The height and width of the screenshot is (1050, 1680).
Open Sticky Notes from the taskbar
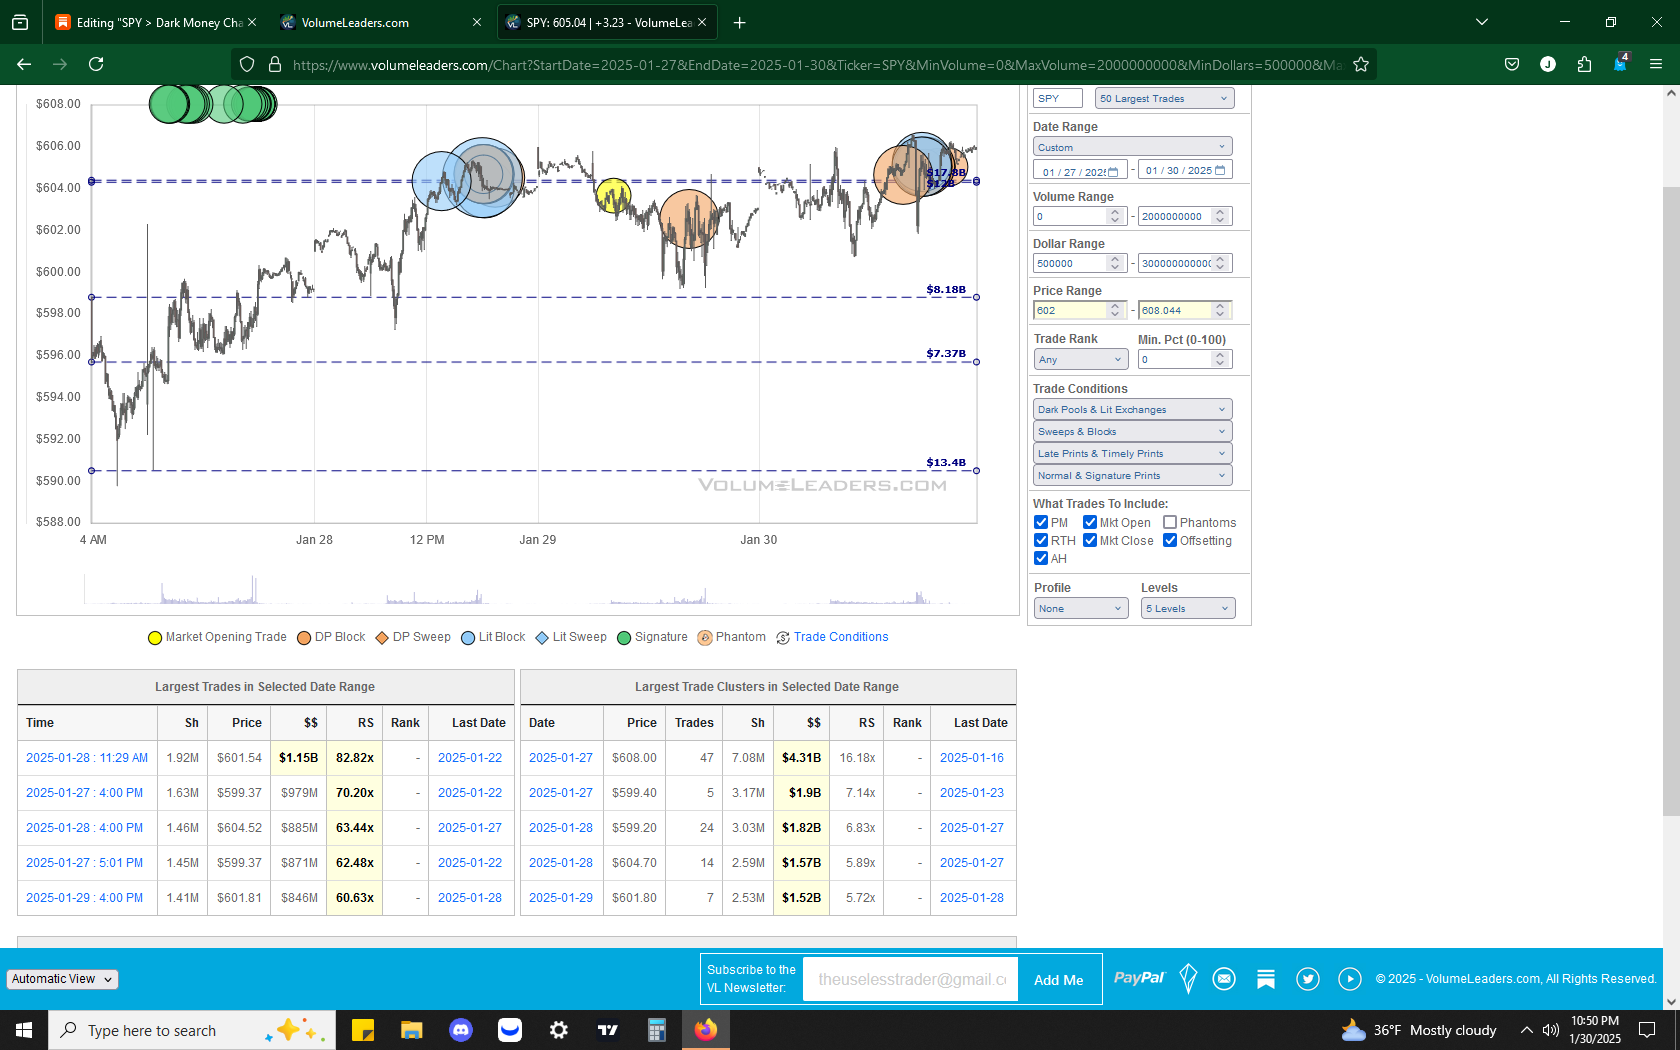(363, 1030)
